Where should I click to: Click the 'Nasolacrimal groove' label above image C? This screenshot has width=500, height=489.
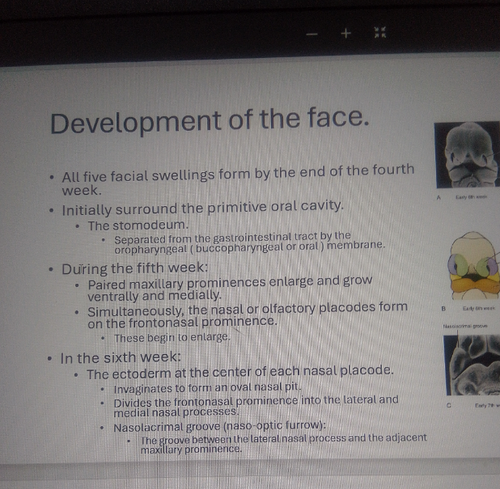tap(465, 326)
